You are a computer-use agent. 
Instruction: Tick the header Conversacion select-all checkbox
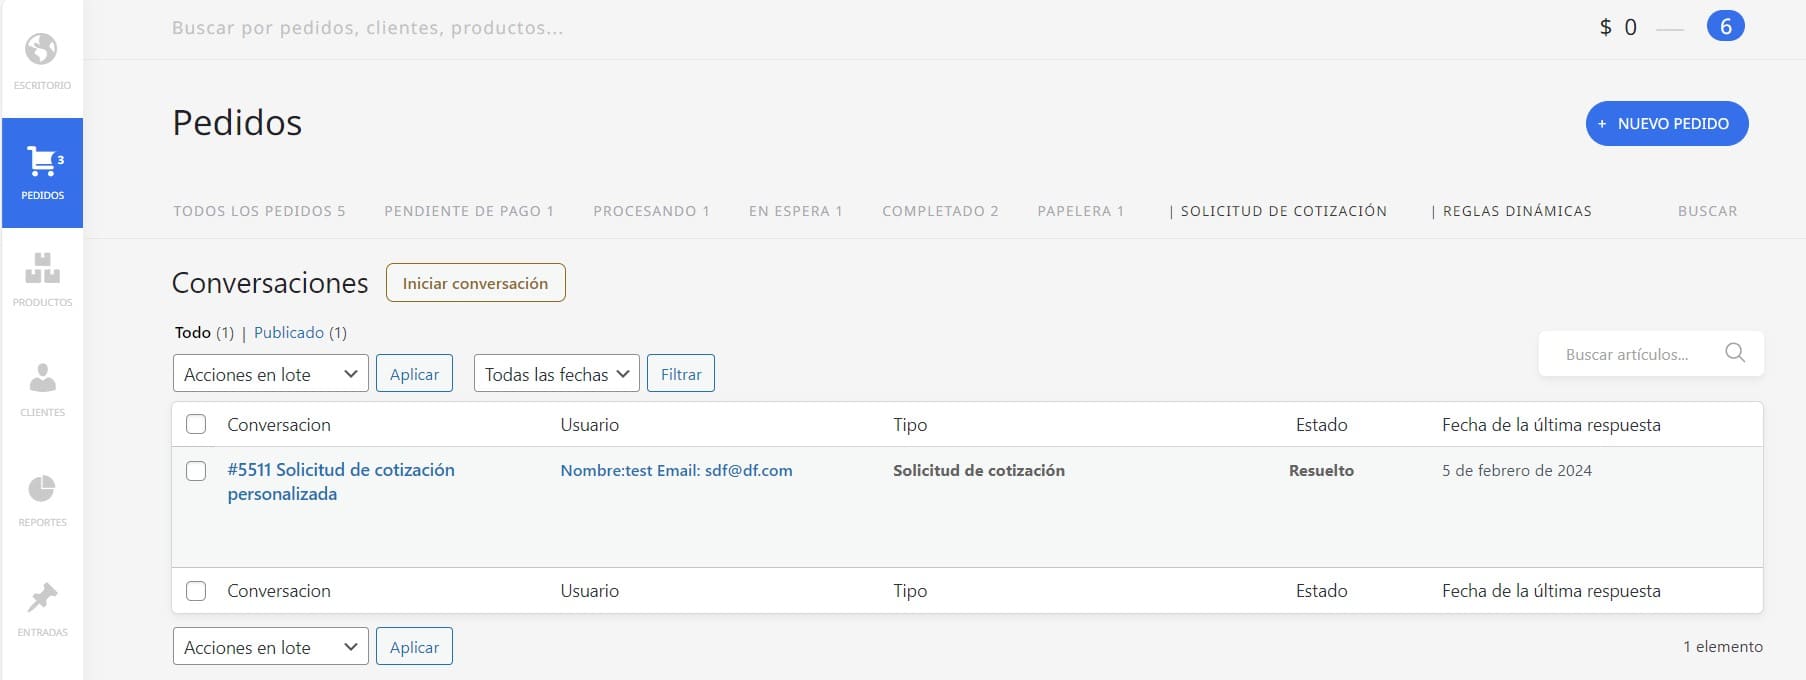pos(196,424)
